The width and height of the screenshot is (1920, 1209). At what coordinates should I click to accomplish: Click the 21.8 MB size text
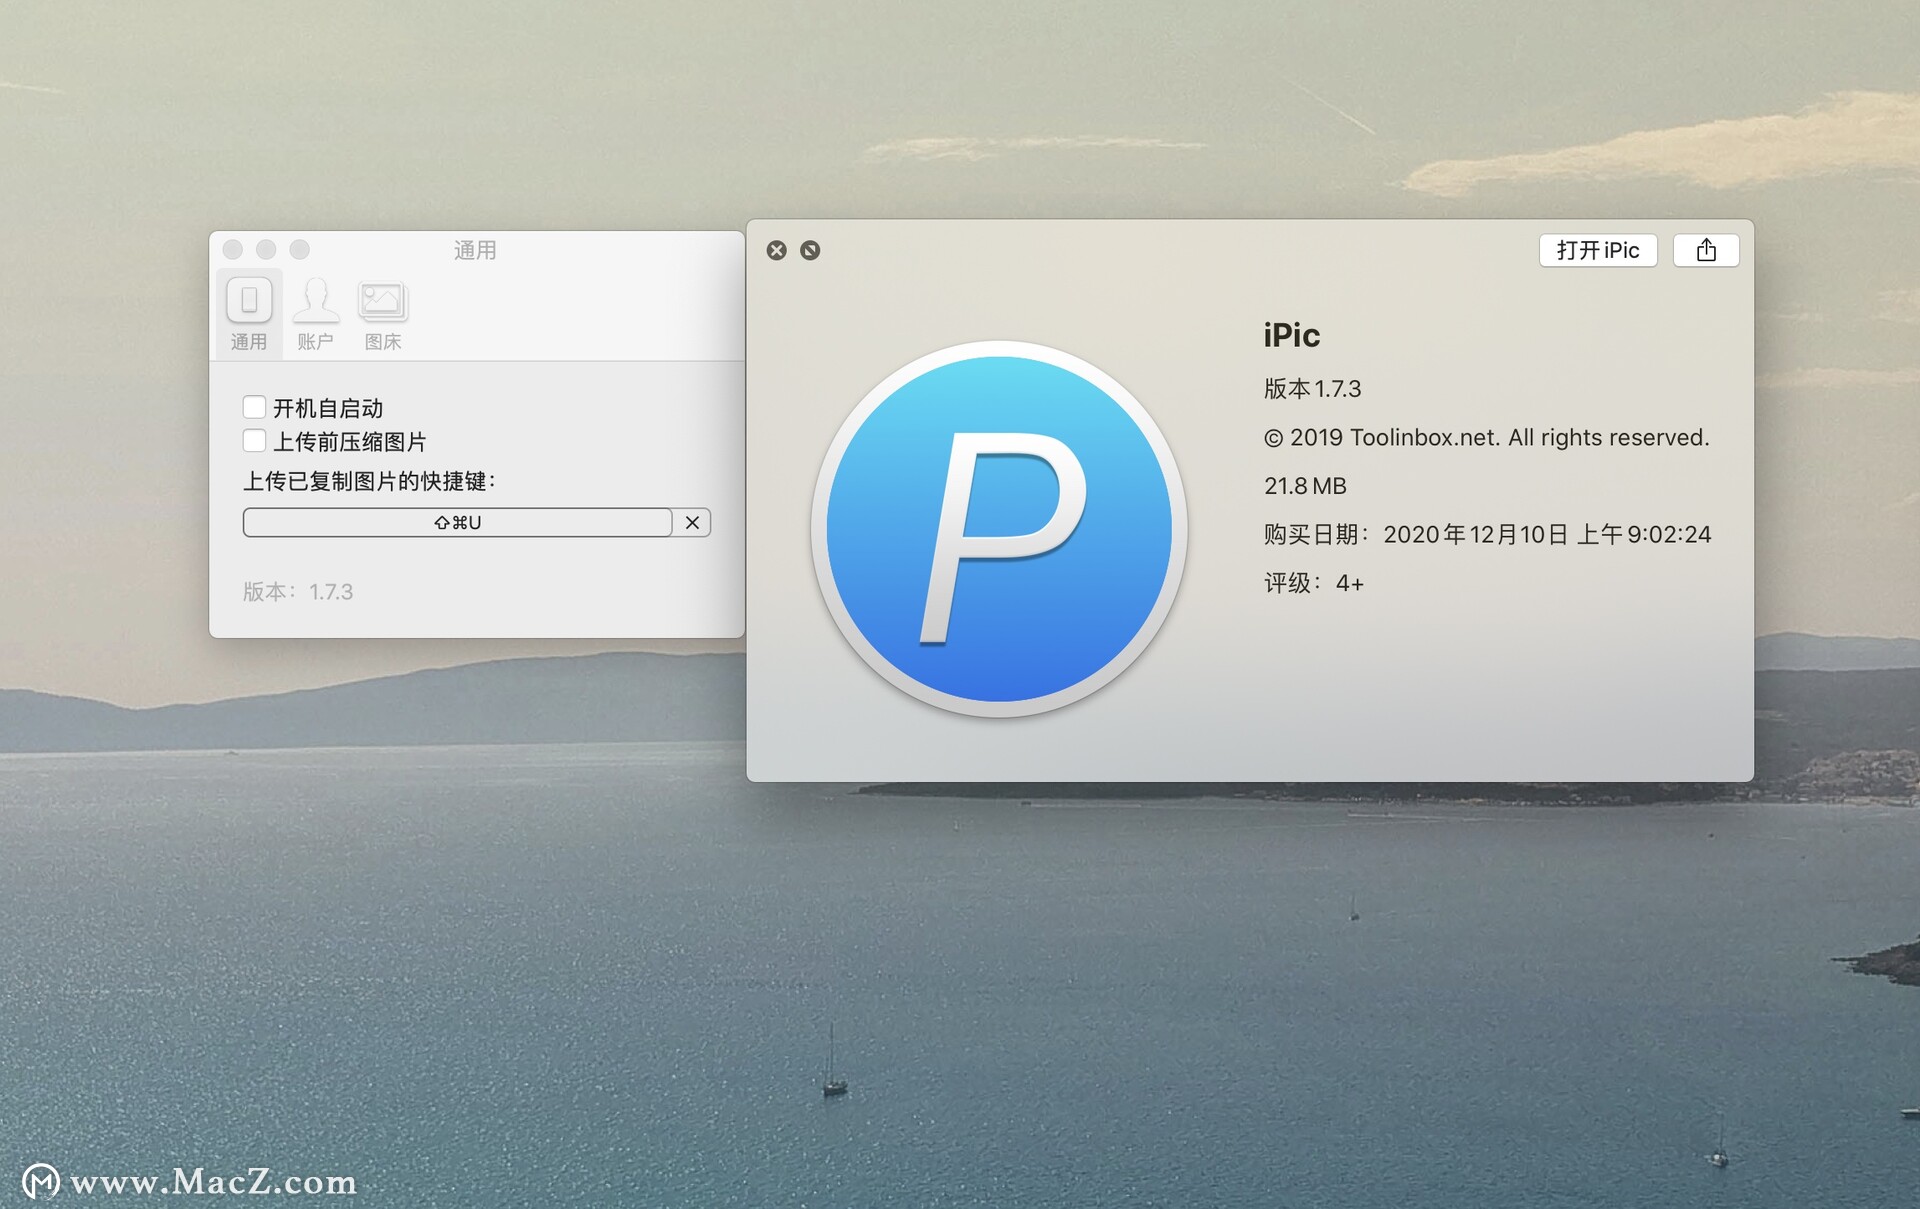(1305, 486)
